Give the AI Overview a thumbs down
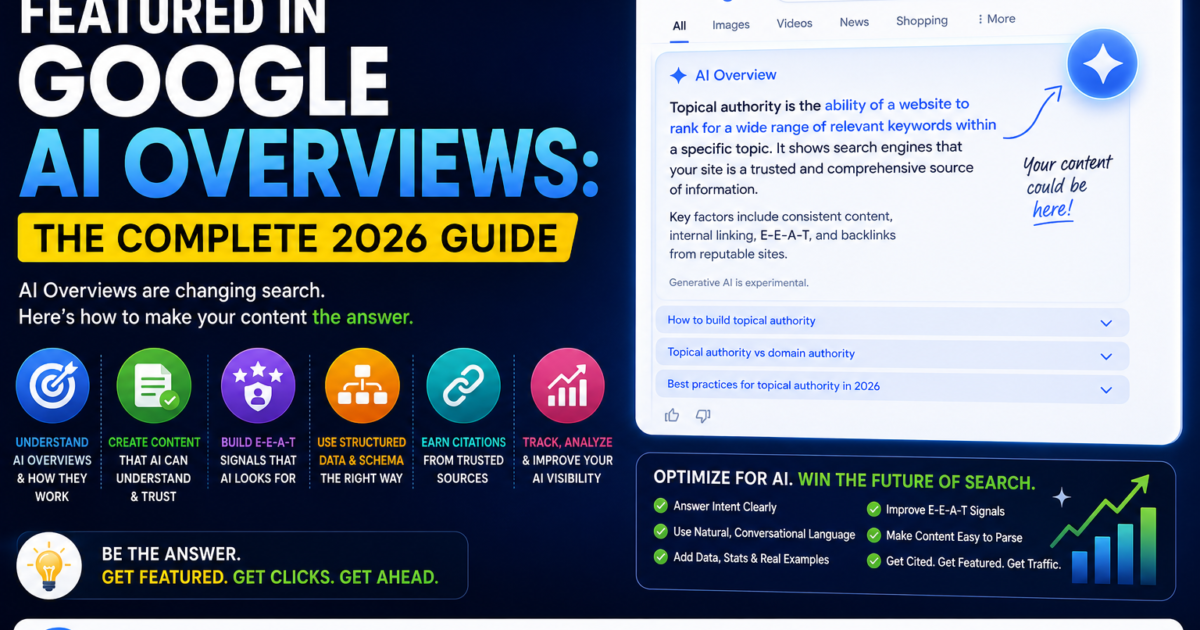 point(702,415)
